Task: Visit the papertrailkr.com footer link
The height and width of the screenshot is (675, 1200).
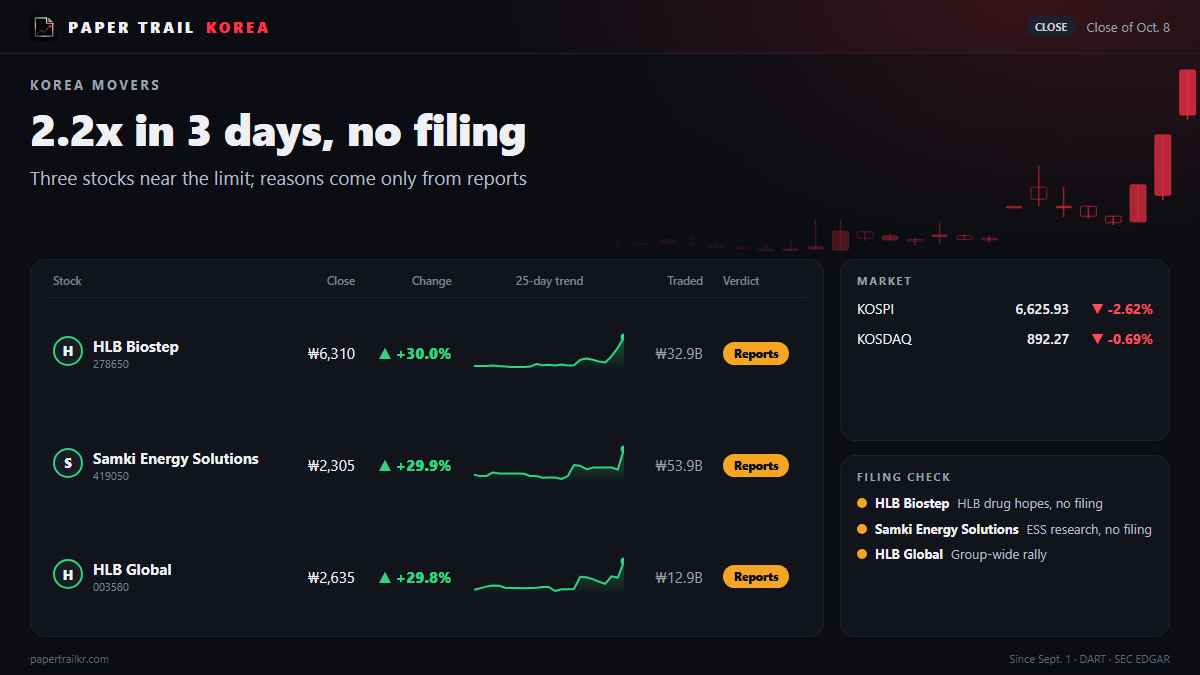Action: 69,659
